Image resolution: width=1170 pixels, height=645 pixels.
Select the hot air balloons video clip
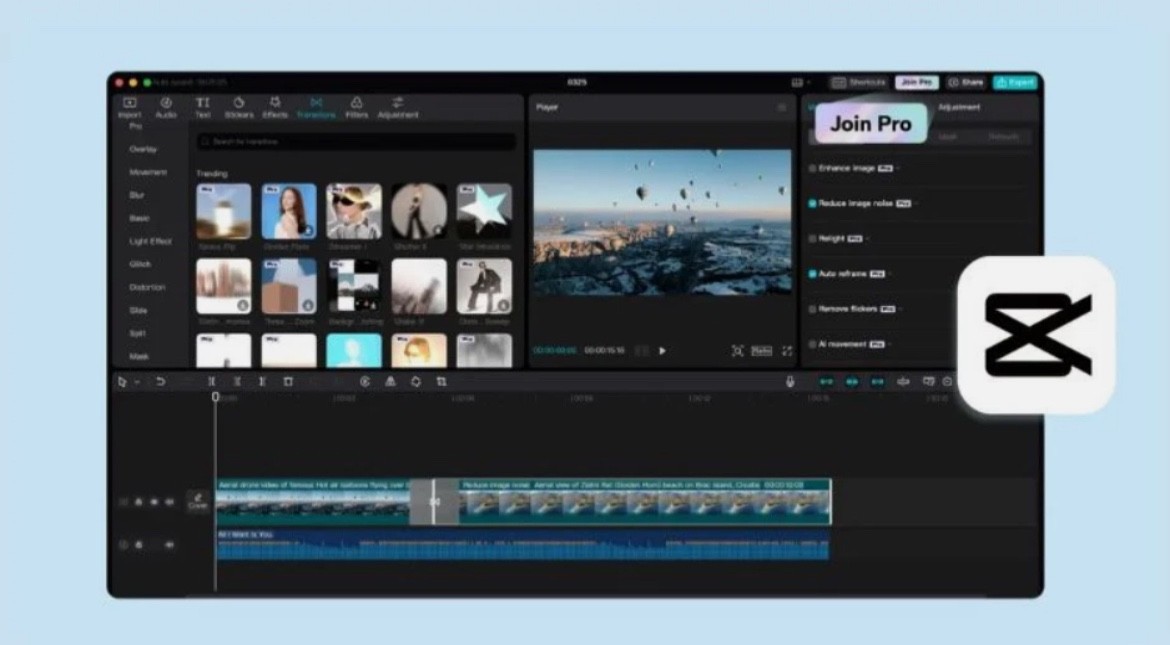point(313,501)
